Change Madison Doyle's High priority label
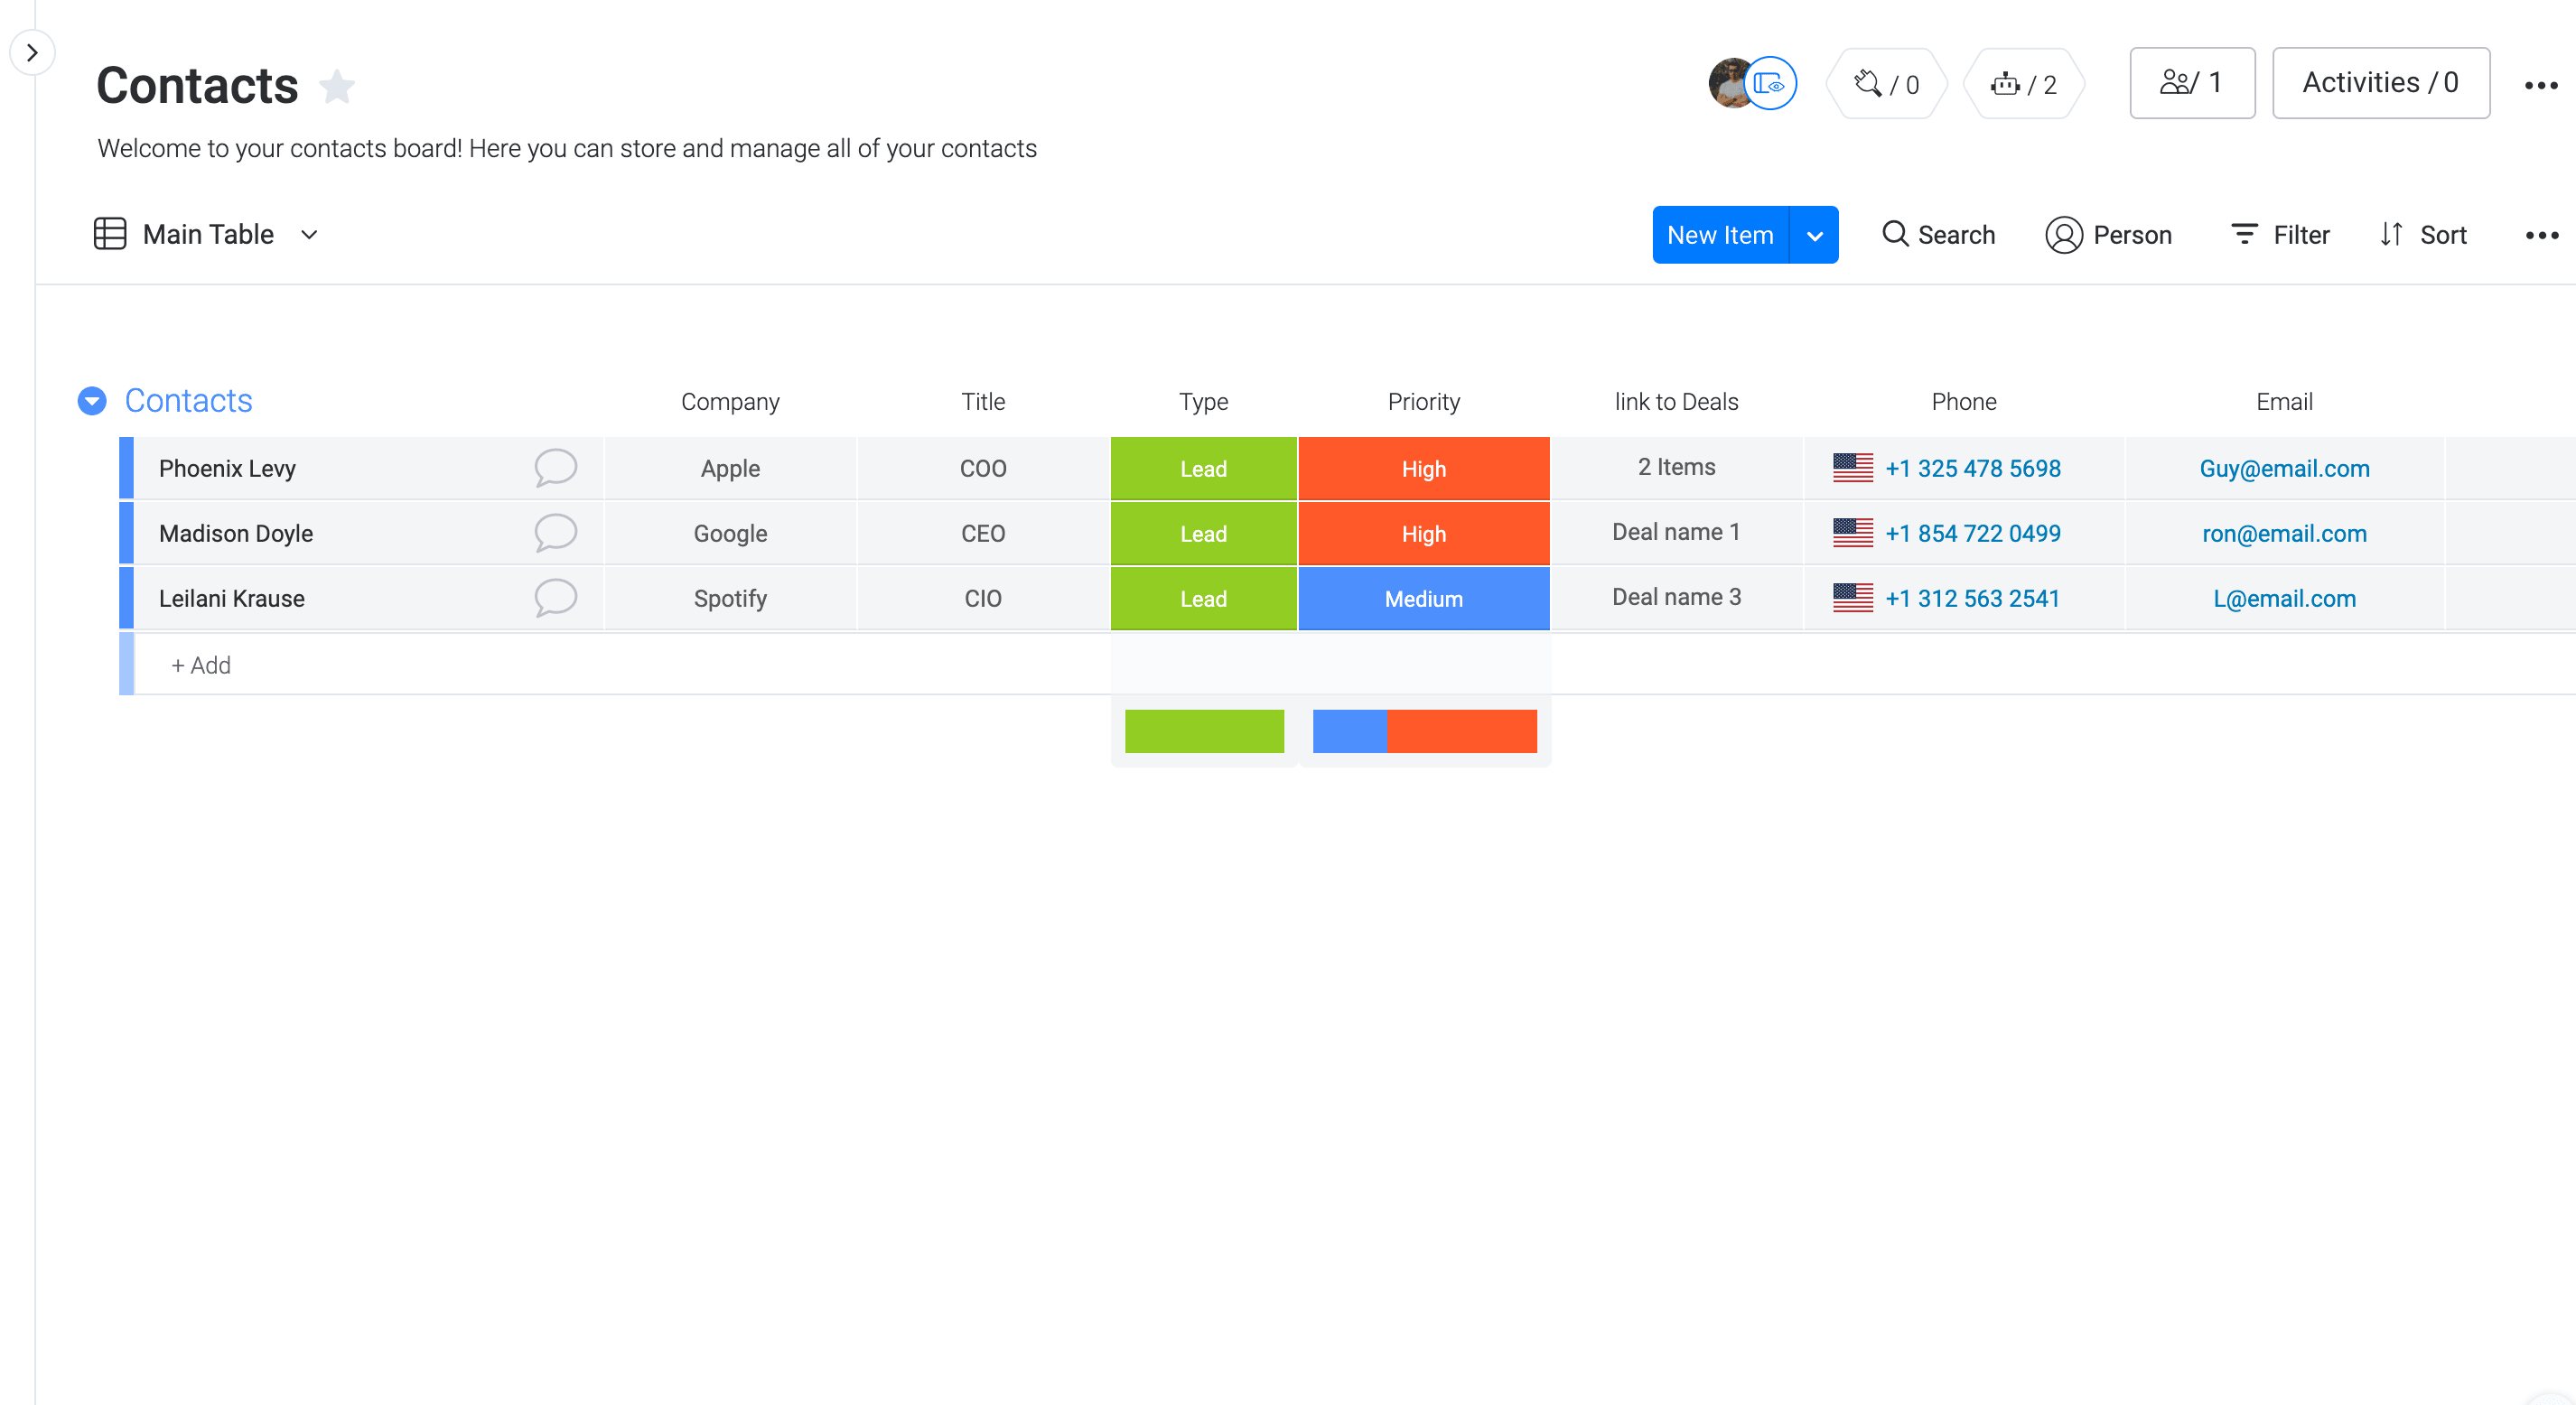Image resolution: width=2576 pixels, height=1405 pixels. [1424, 534]
